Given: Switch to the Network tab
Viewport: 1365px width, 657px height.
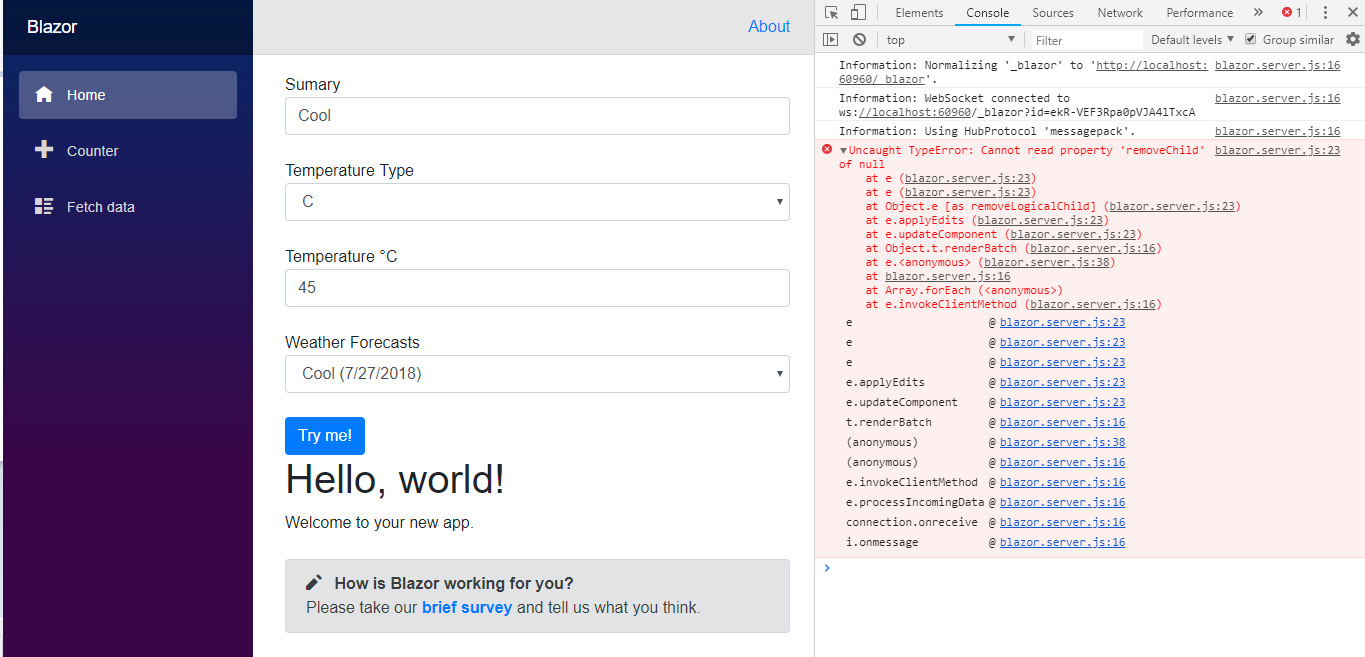Looking at the screenshot, I should (1119, 12).
